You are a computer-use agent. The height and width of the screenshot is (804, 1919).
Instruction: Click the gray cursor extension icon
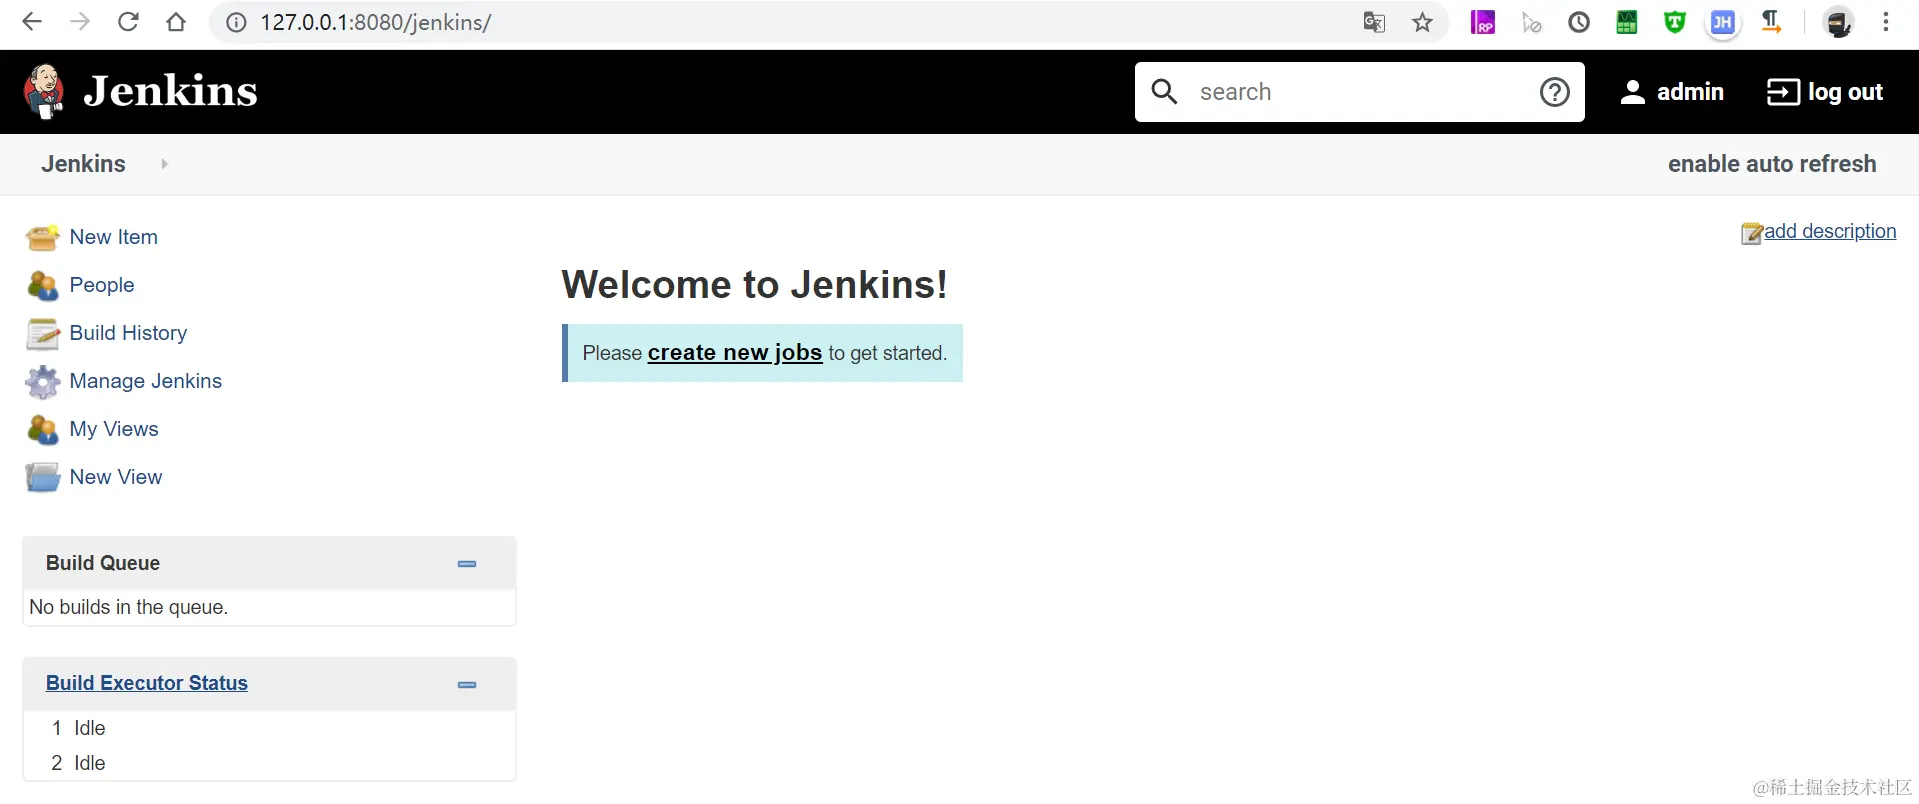click(1531, 22)
